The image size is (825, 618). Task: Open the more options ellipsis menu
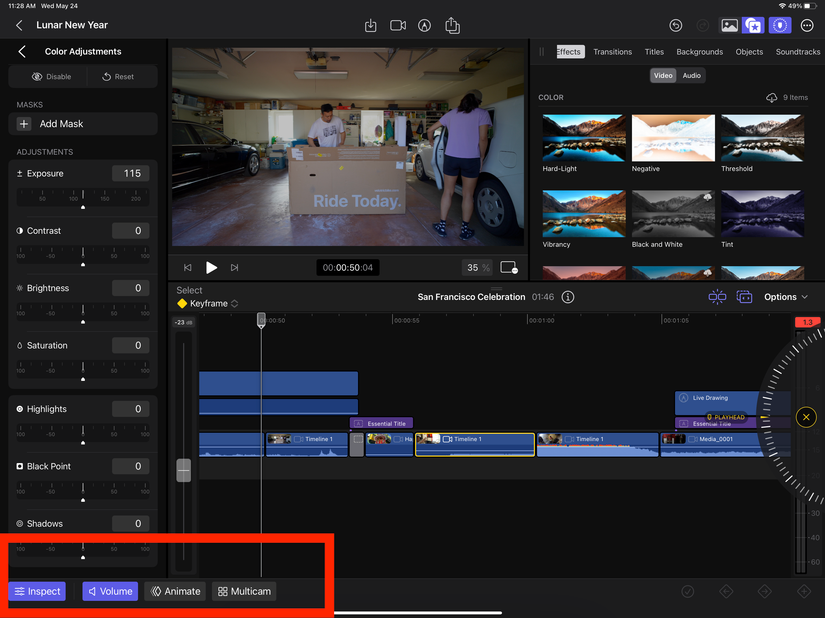807,25
